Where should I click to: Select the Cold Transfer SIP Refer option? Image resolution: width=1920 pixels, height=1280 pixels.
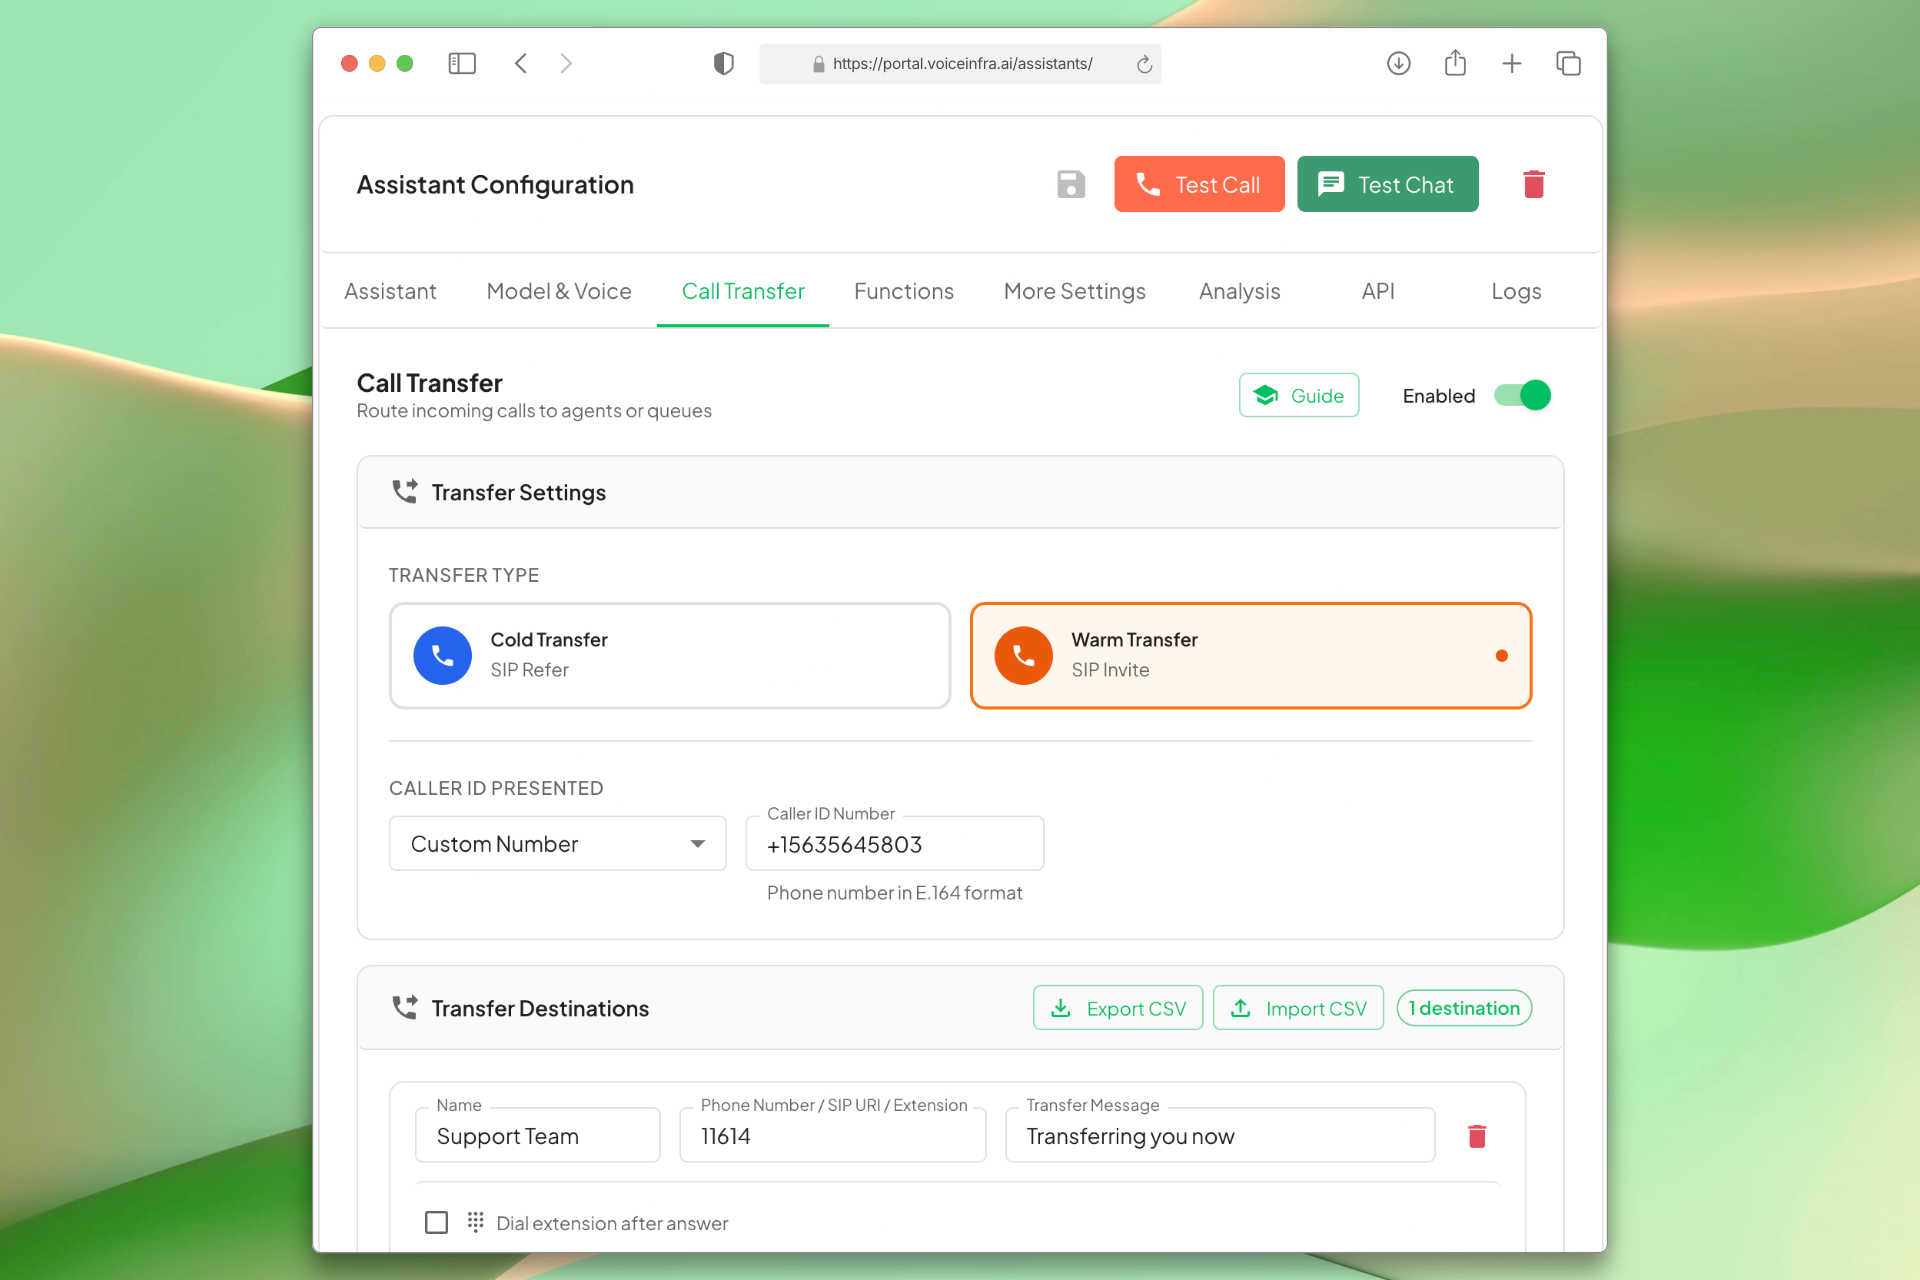tap(670, 656)
